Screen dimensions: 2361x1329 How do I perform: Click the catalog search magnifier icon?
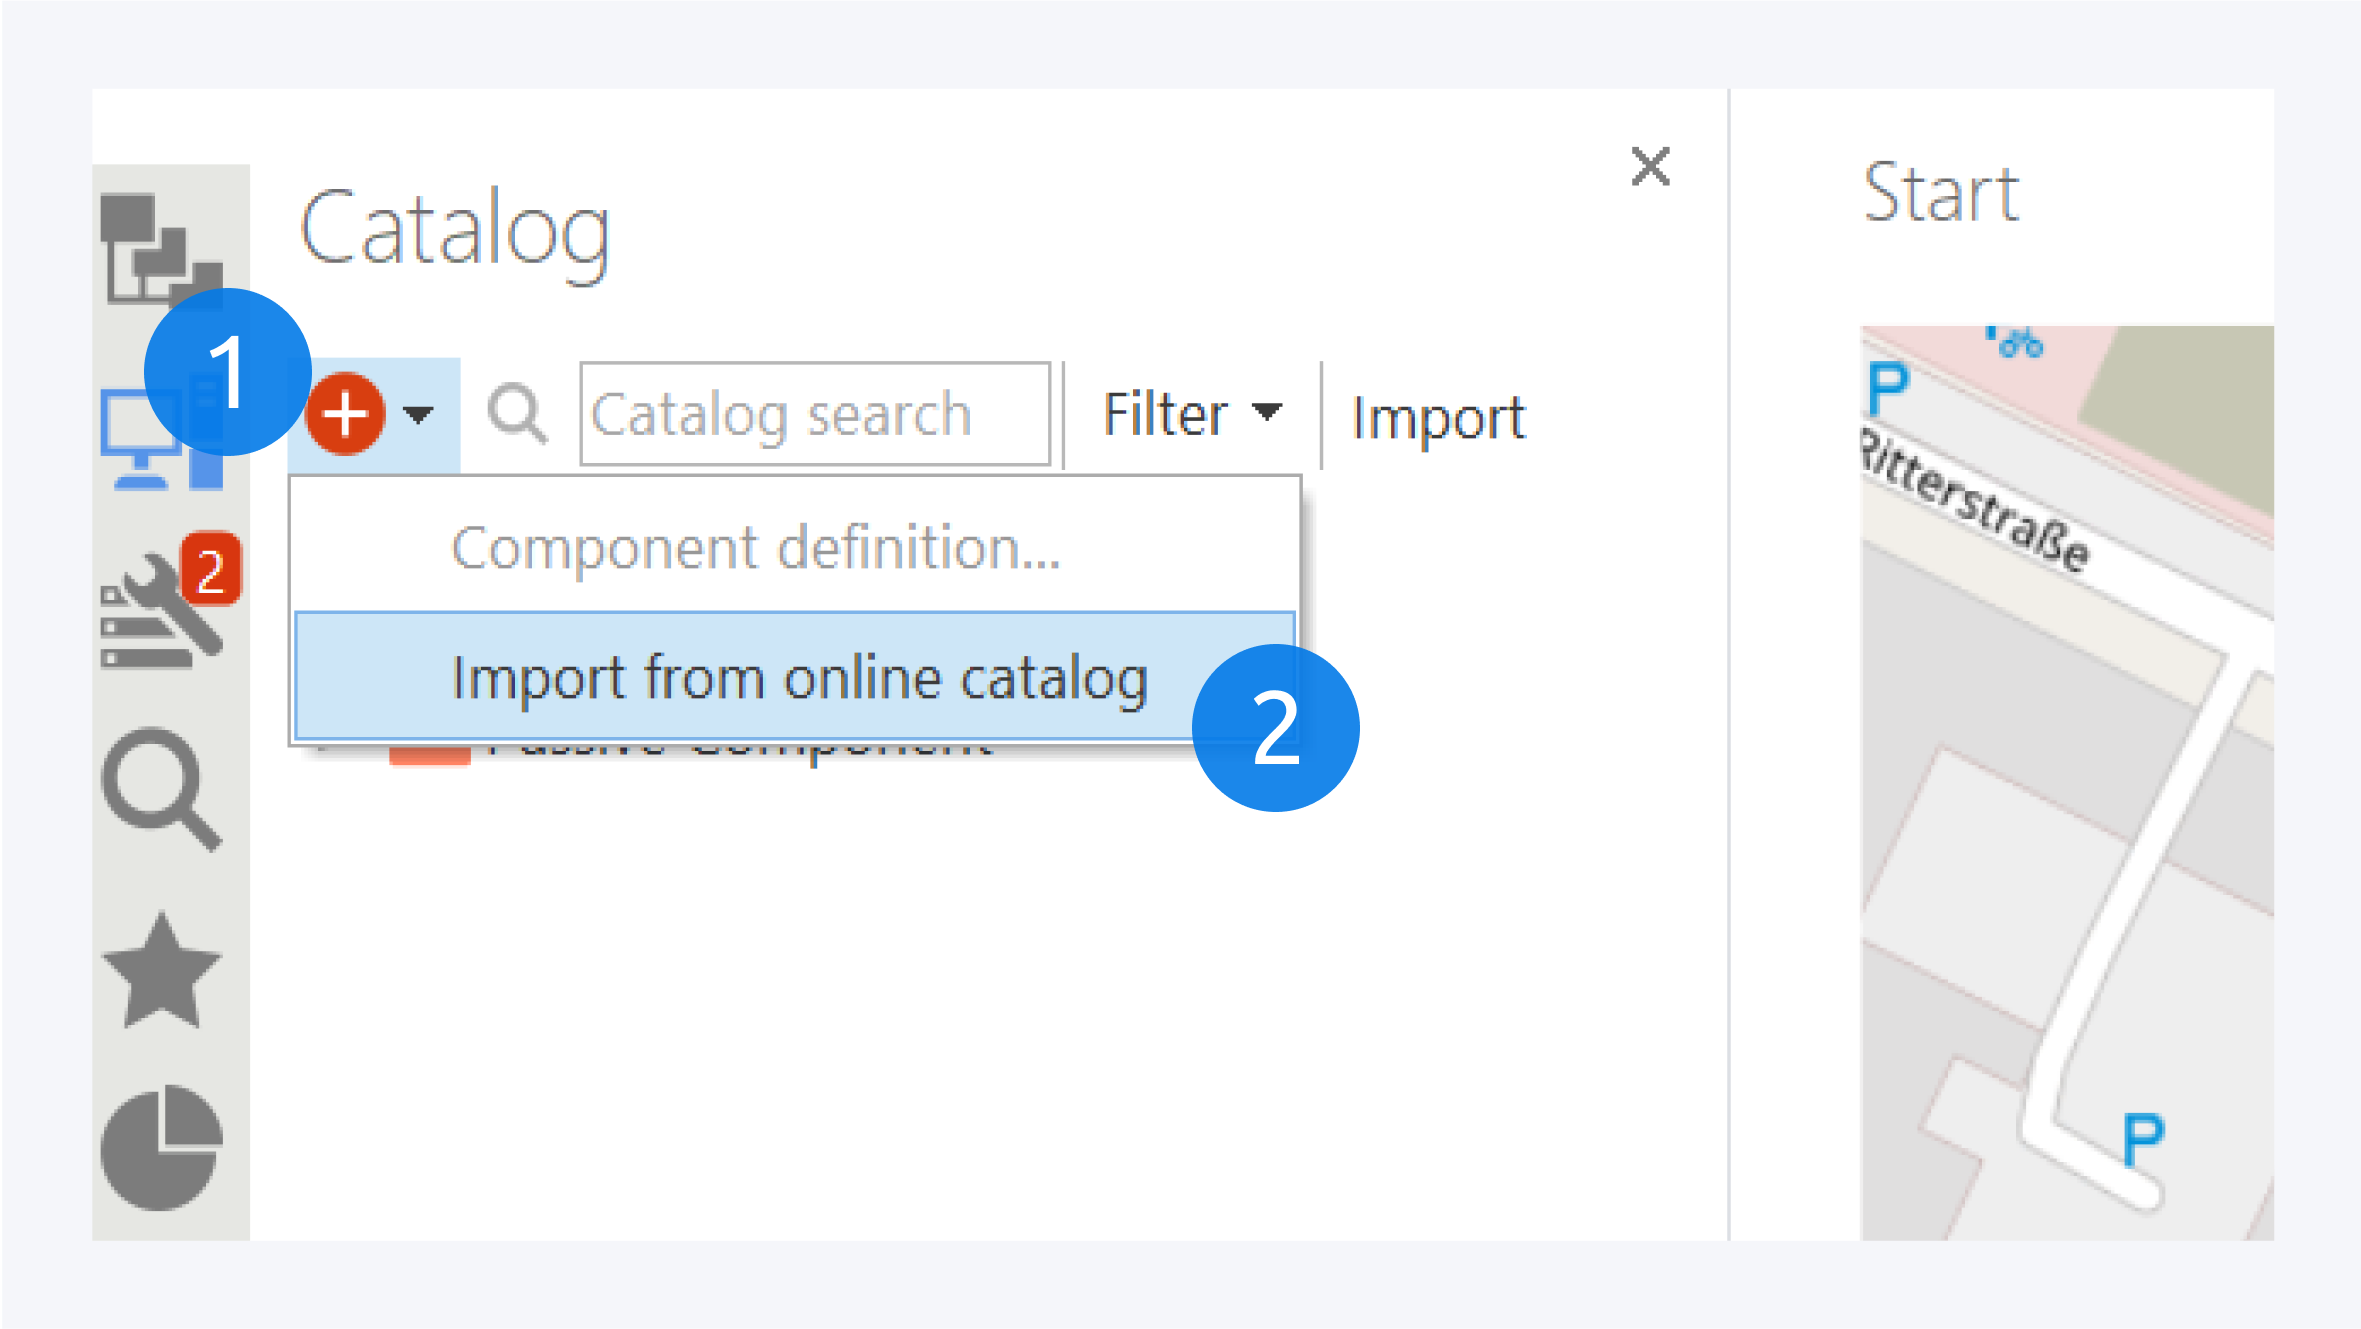[x=517, y=414]
